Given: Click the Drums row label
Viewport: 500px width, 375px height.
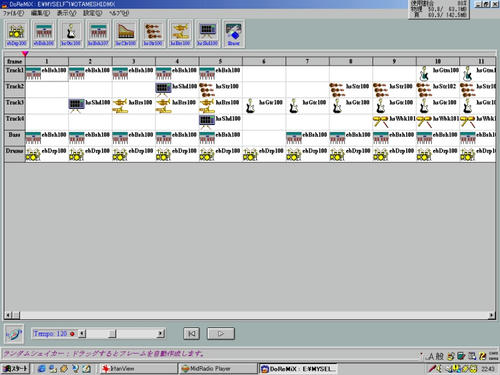Looking at the screenshot, I should (x=15, y=154).
